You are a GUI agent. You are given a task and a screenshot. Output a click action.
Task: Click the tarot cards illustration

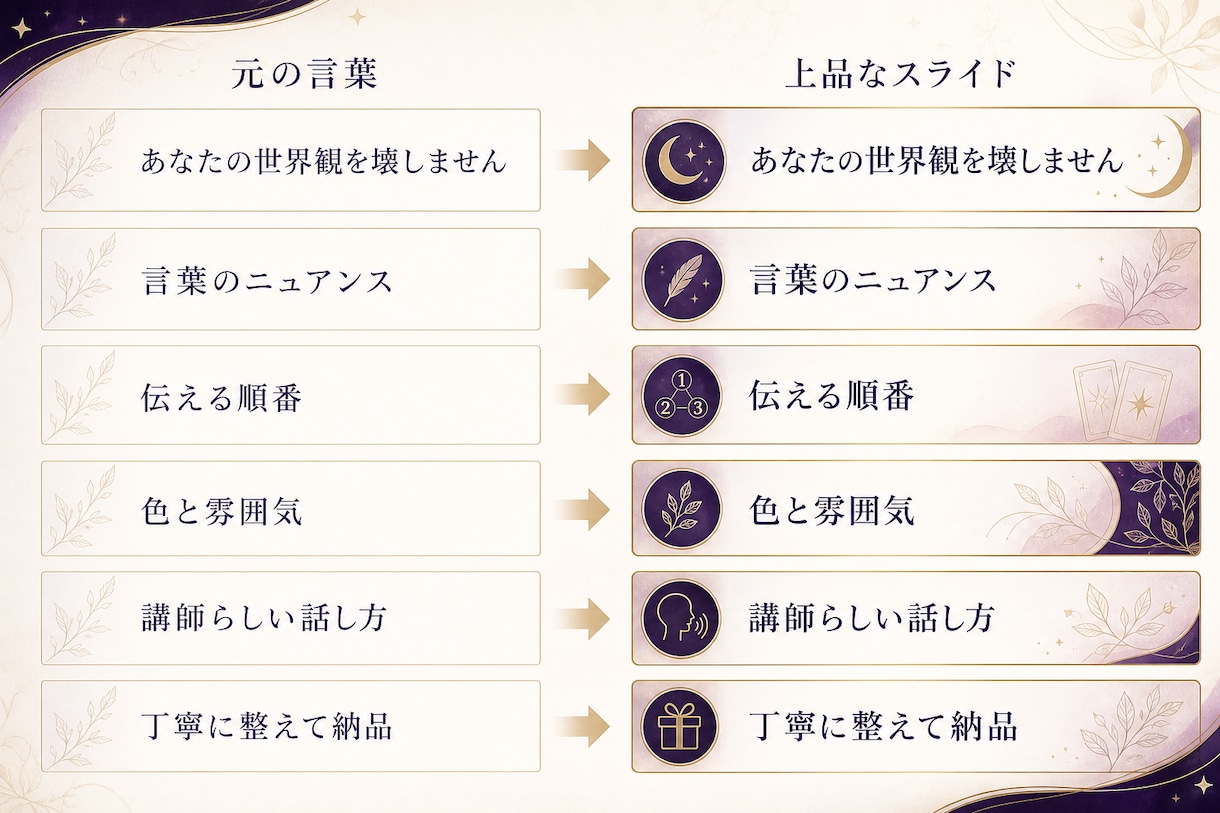[x=1122, y=399]
